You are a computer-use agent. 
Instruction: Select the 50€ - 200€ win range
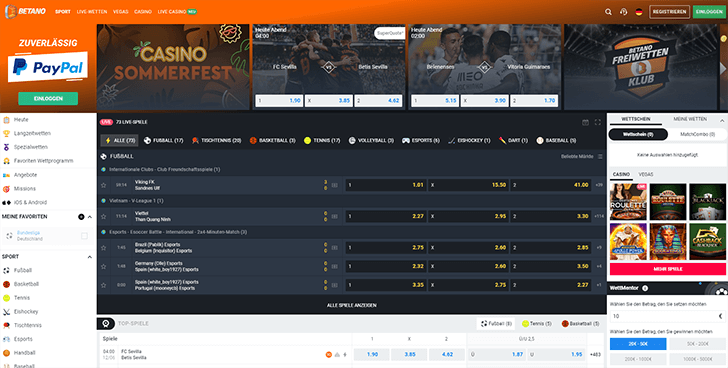click(x=697, y=344)
